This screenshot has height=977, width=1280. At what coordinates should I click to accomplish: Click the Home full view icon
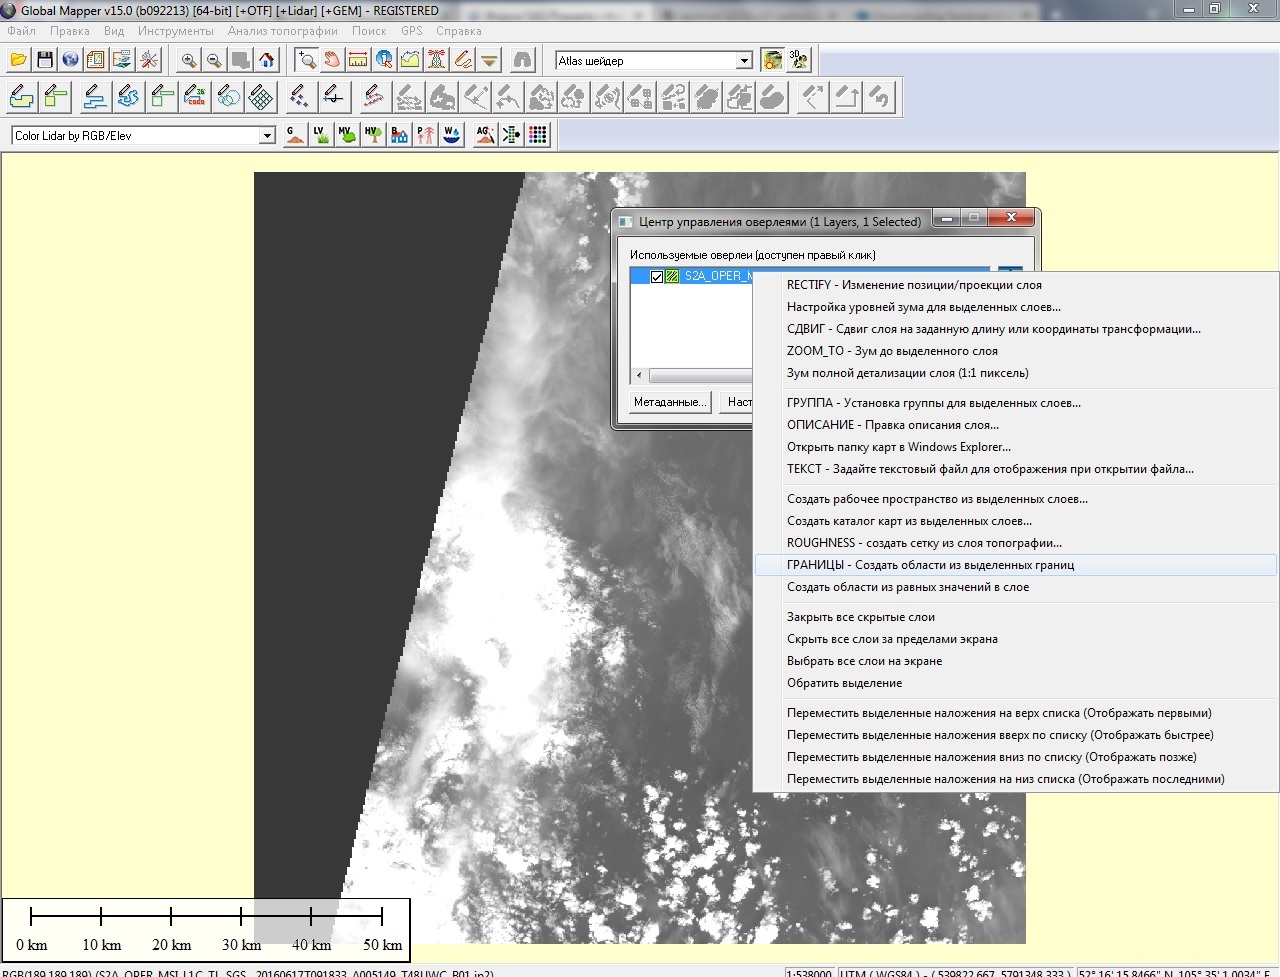point(266,61)
